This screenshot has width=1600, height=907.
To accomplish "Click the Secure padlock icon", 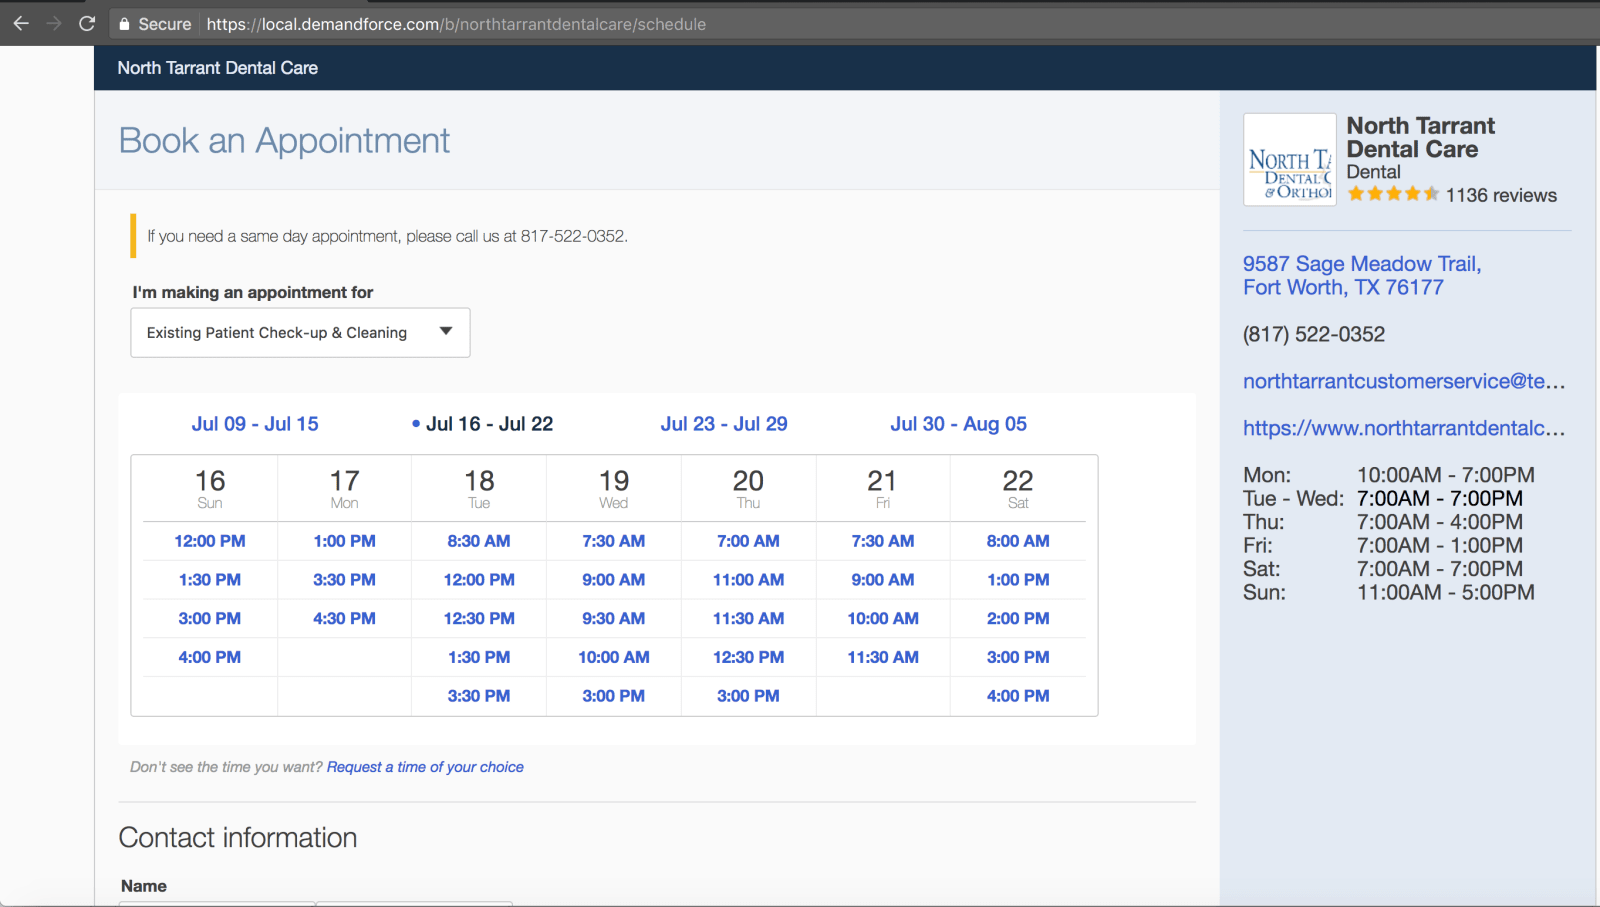I will [x=124, y=24].
